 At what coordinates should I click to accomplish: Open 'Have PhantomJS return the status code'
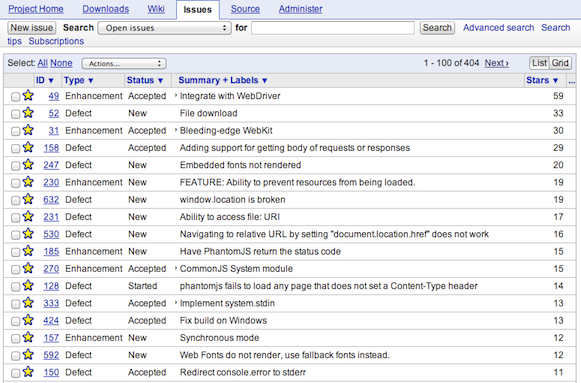click(x=260, y=252)
